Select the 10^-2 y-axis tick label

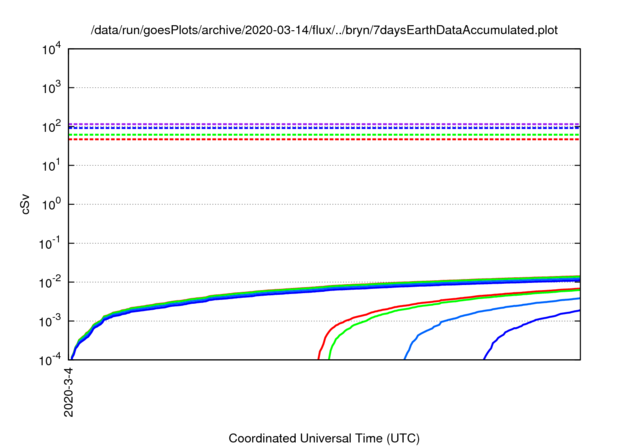click(x=52, y=283)
